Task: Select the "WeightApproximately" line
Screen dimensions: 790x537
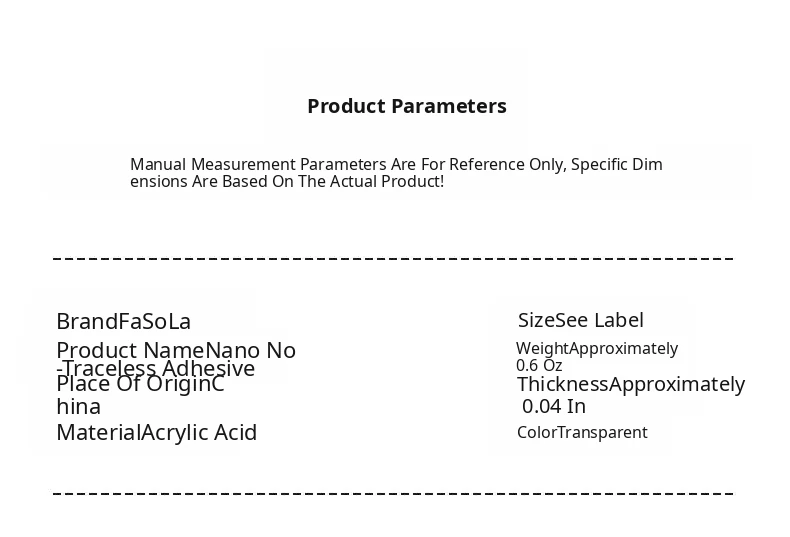Action: point(596,349)
